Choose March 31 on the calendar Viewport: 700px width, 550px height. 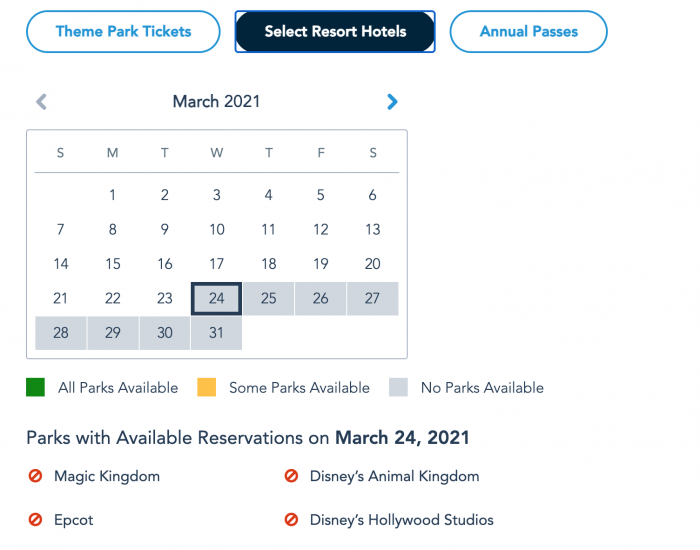pyautogui.click(x=217, y=333)
